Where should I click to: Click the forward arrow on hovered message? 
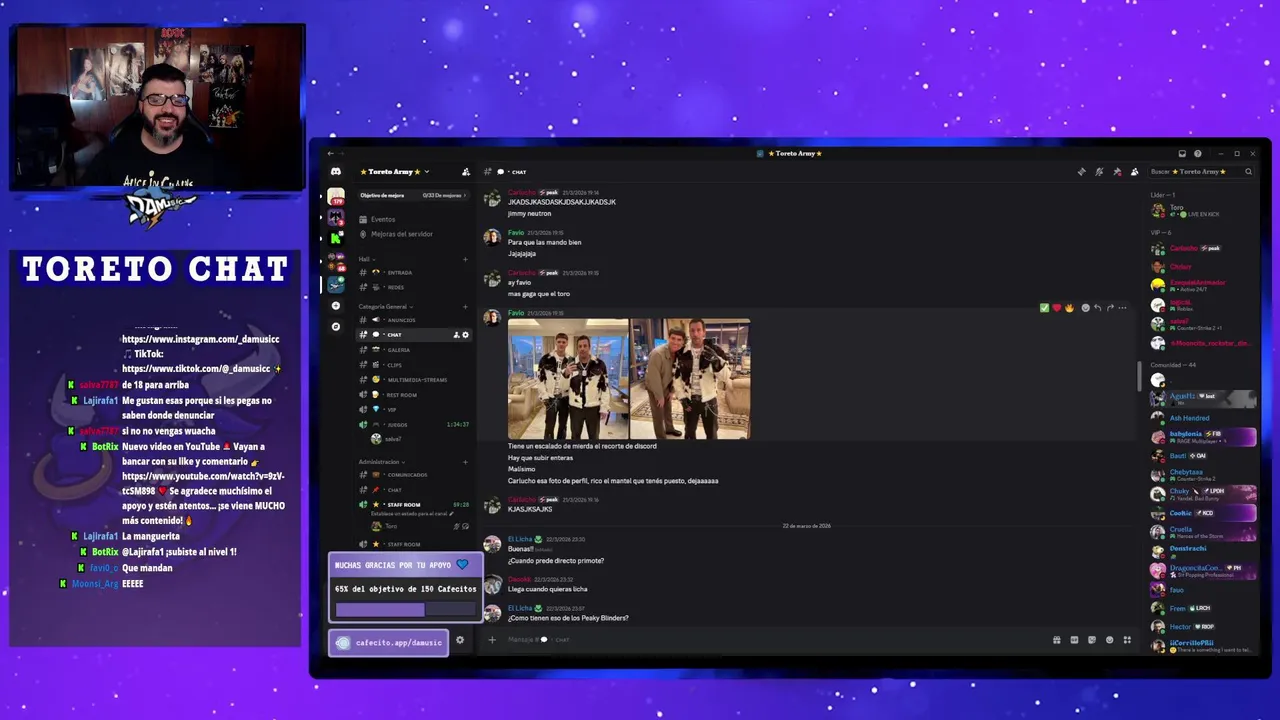(1110, 308)
